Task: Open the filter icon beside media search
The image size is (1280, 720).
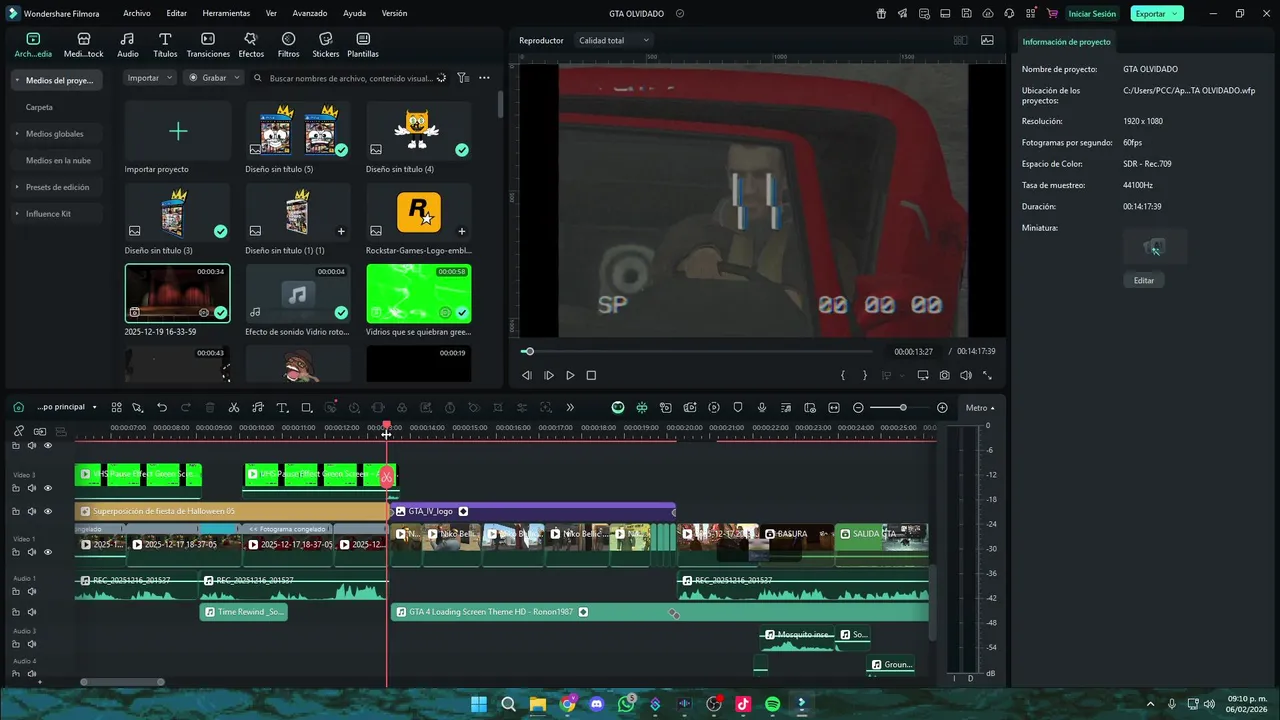Action: (x=463, y=78)
